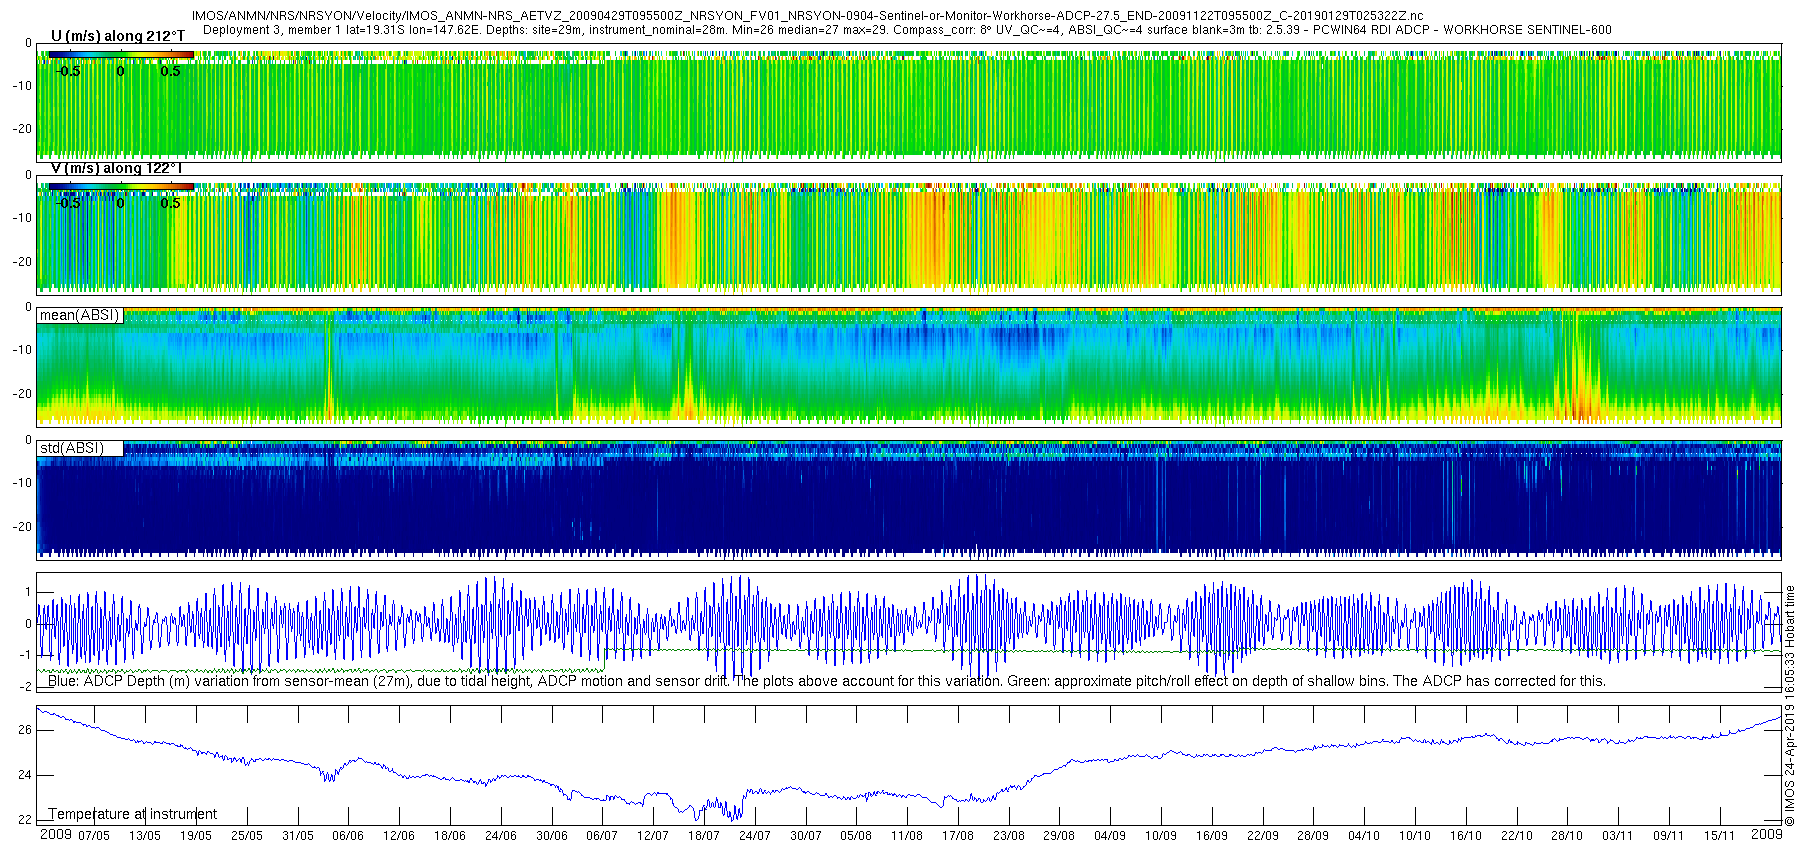Click the '-10' depth tick of the U panel
Image resolution: width=1800 pixels, height=850 pixels.
point(22,86)
